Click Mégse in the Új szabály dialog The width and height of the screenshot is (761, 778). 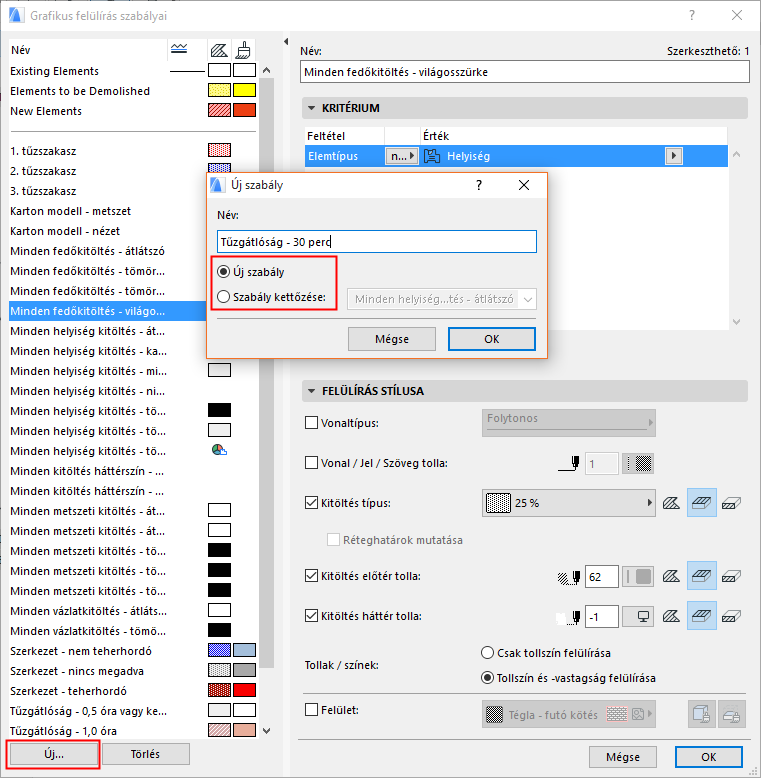(x=392, y=339)
